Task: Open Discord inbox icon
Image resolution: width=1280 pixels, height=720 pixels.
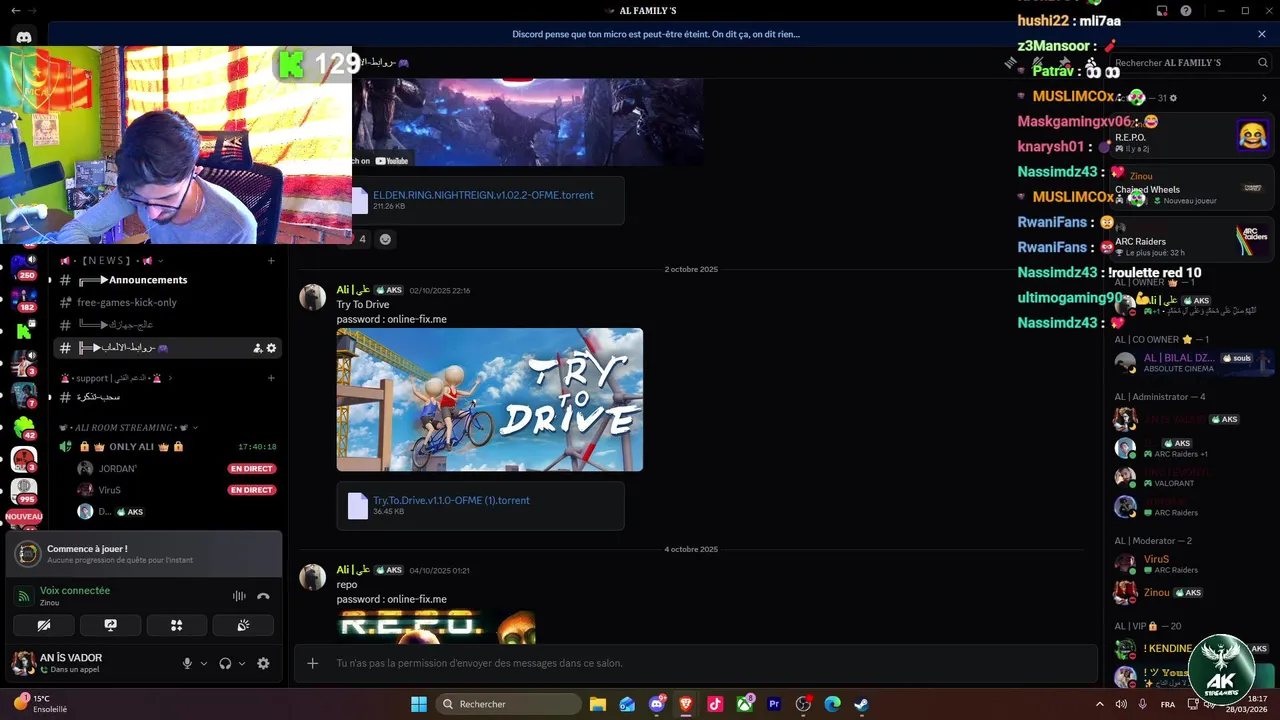Action: (x=1162, y=11)
